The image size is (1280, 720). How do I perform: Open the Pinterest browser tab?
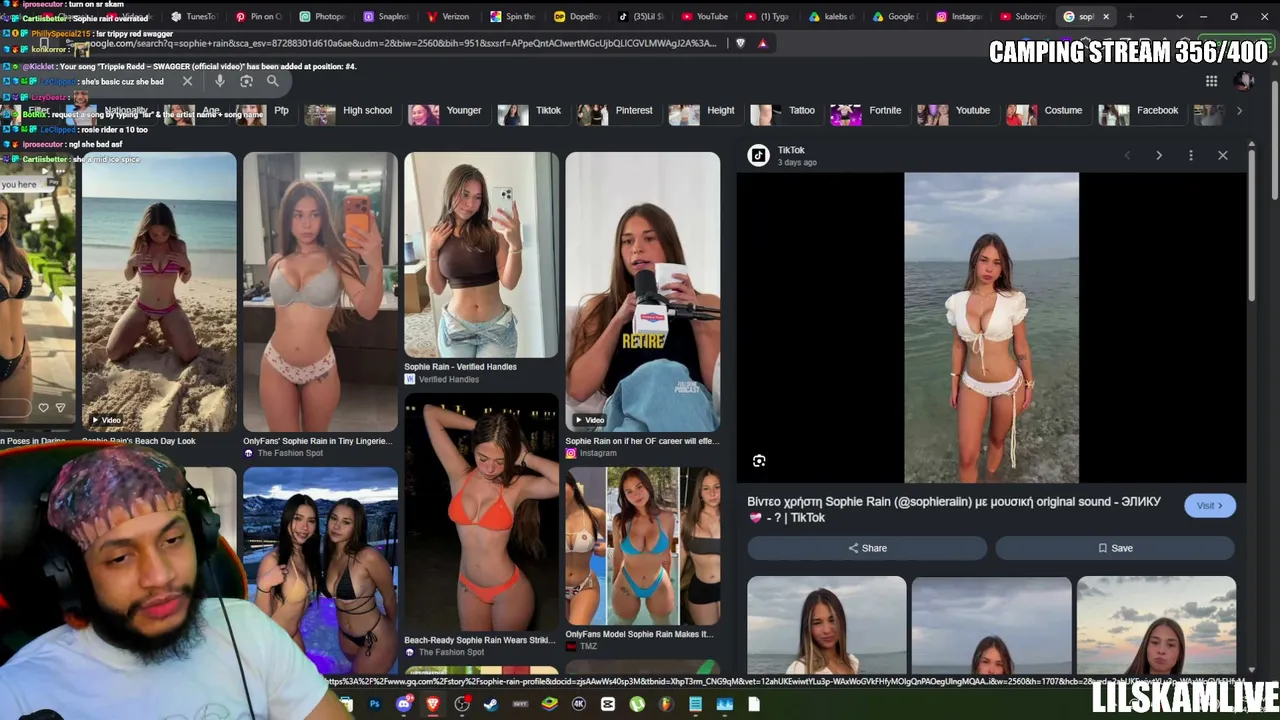[257, 16]
